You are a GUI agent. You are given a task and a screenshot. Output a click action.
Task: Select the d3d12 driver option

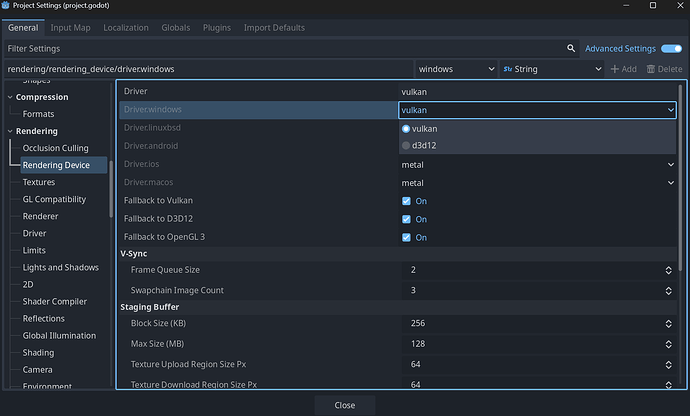tap(423, 146)
